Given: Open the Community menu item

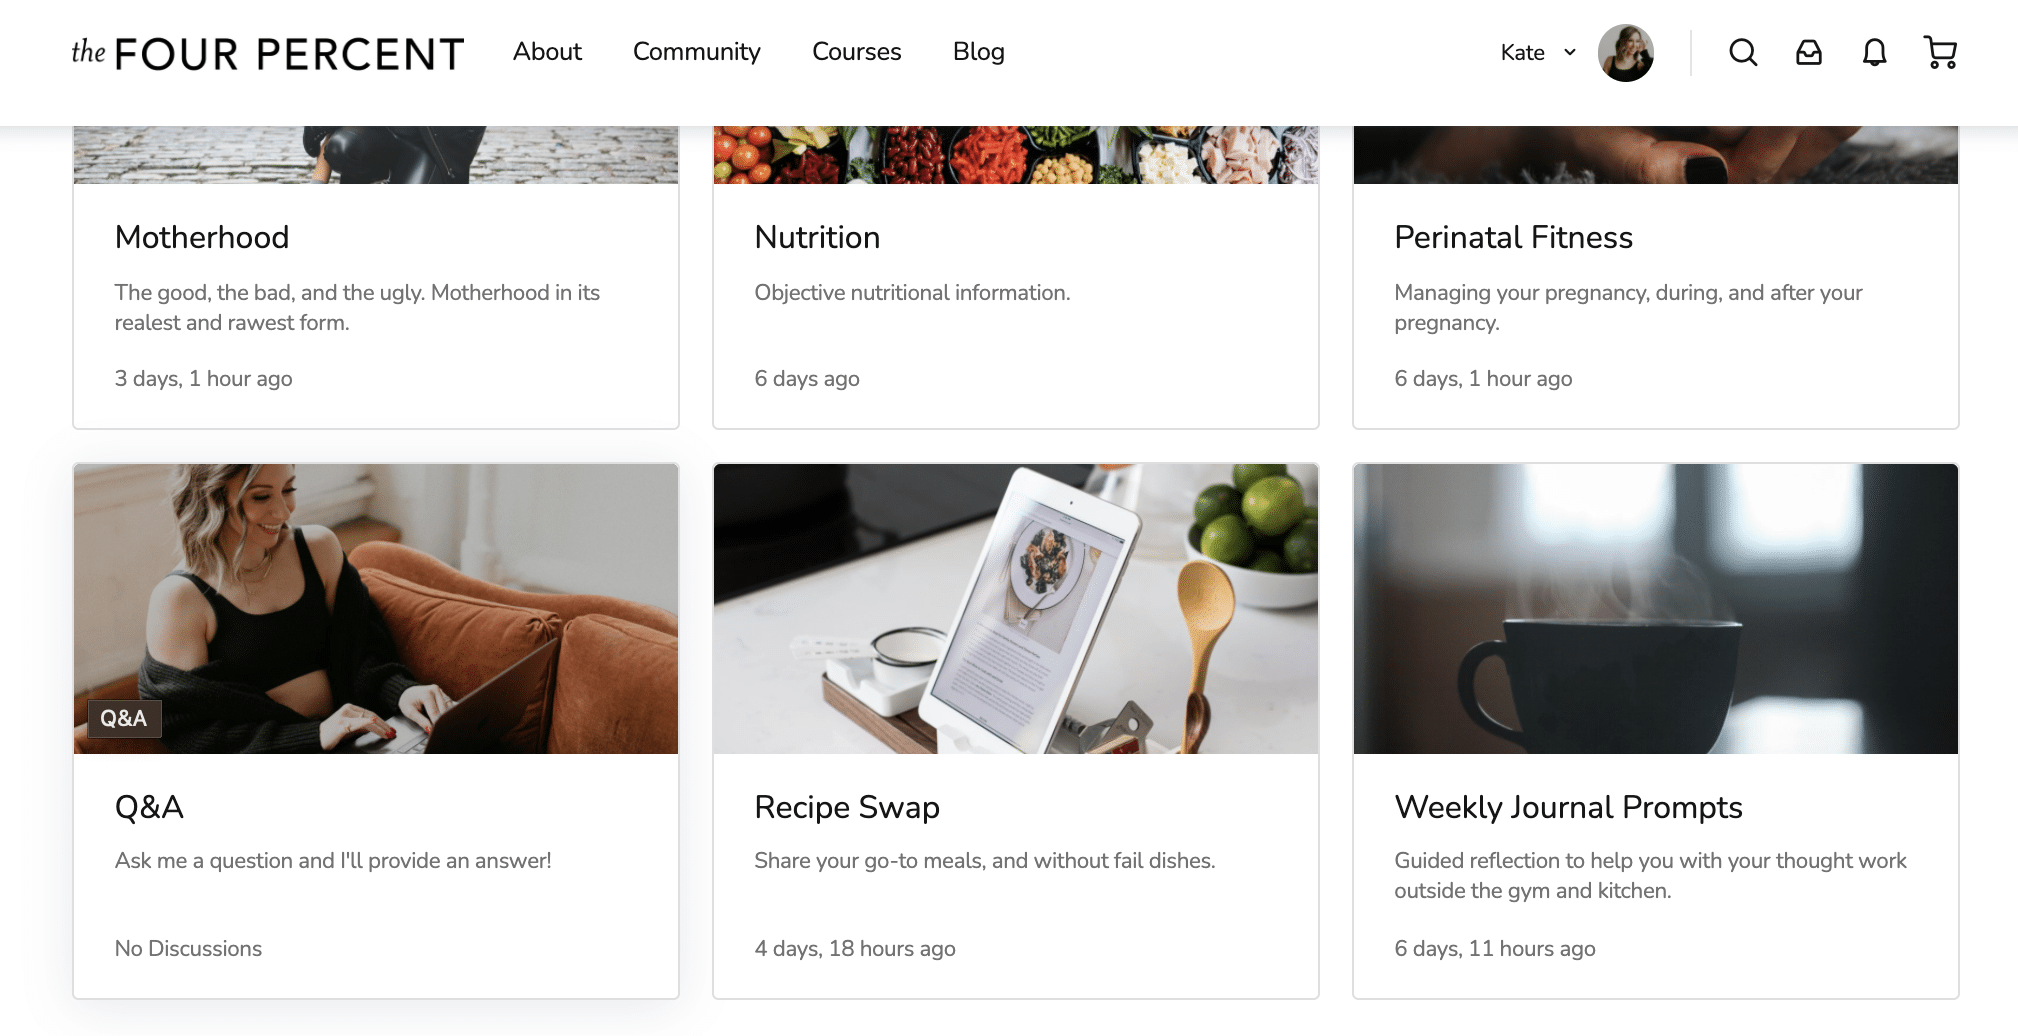Looking at the screenshot, I should [697, 52].
